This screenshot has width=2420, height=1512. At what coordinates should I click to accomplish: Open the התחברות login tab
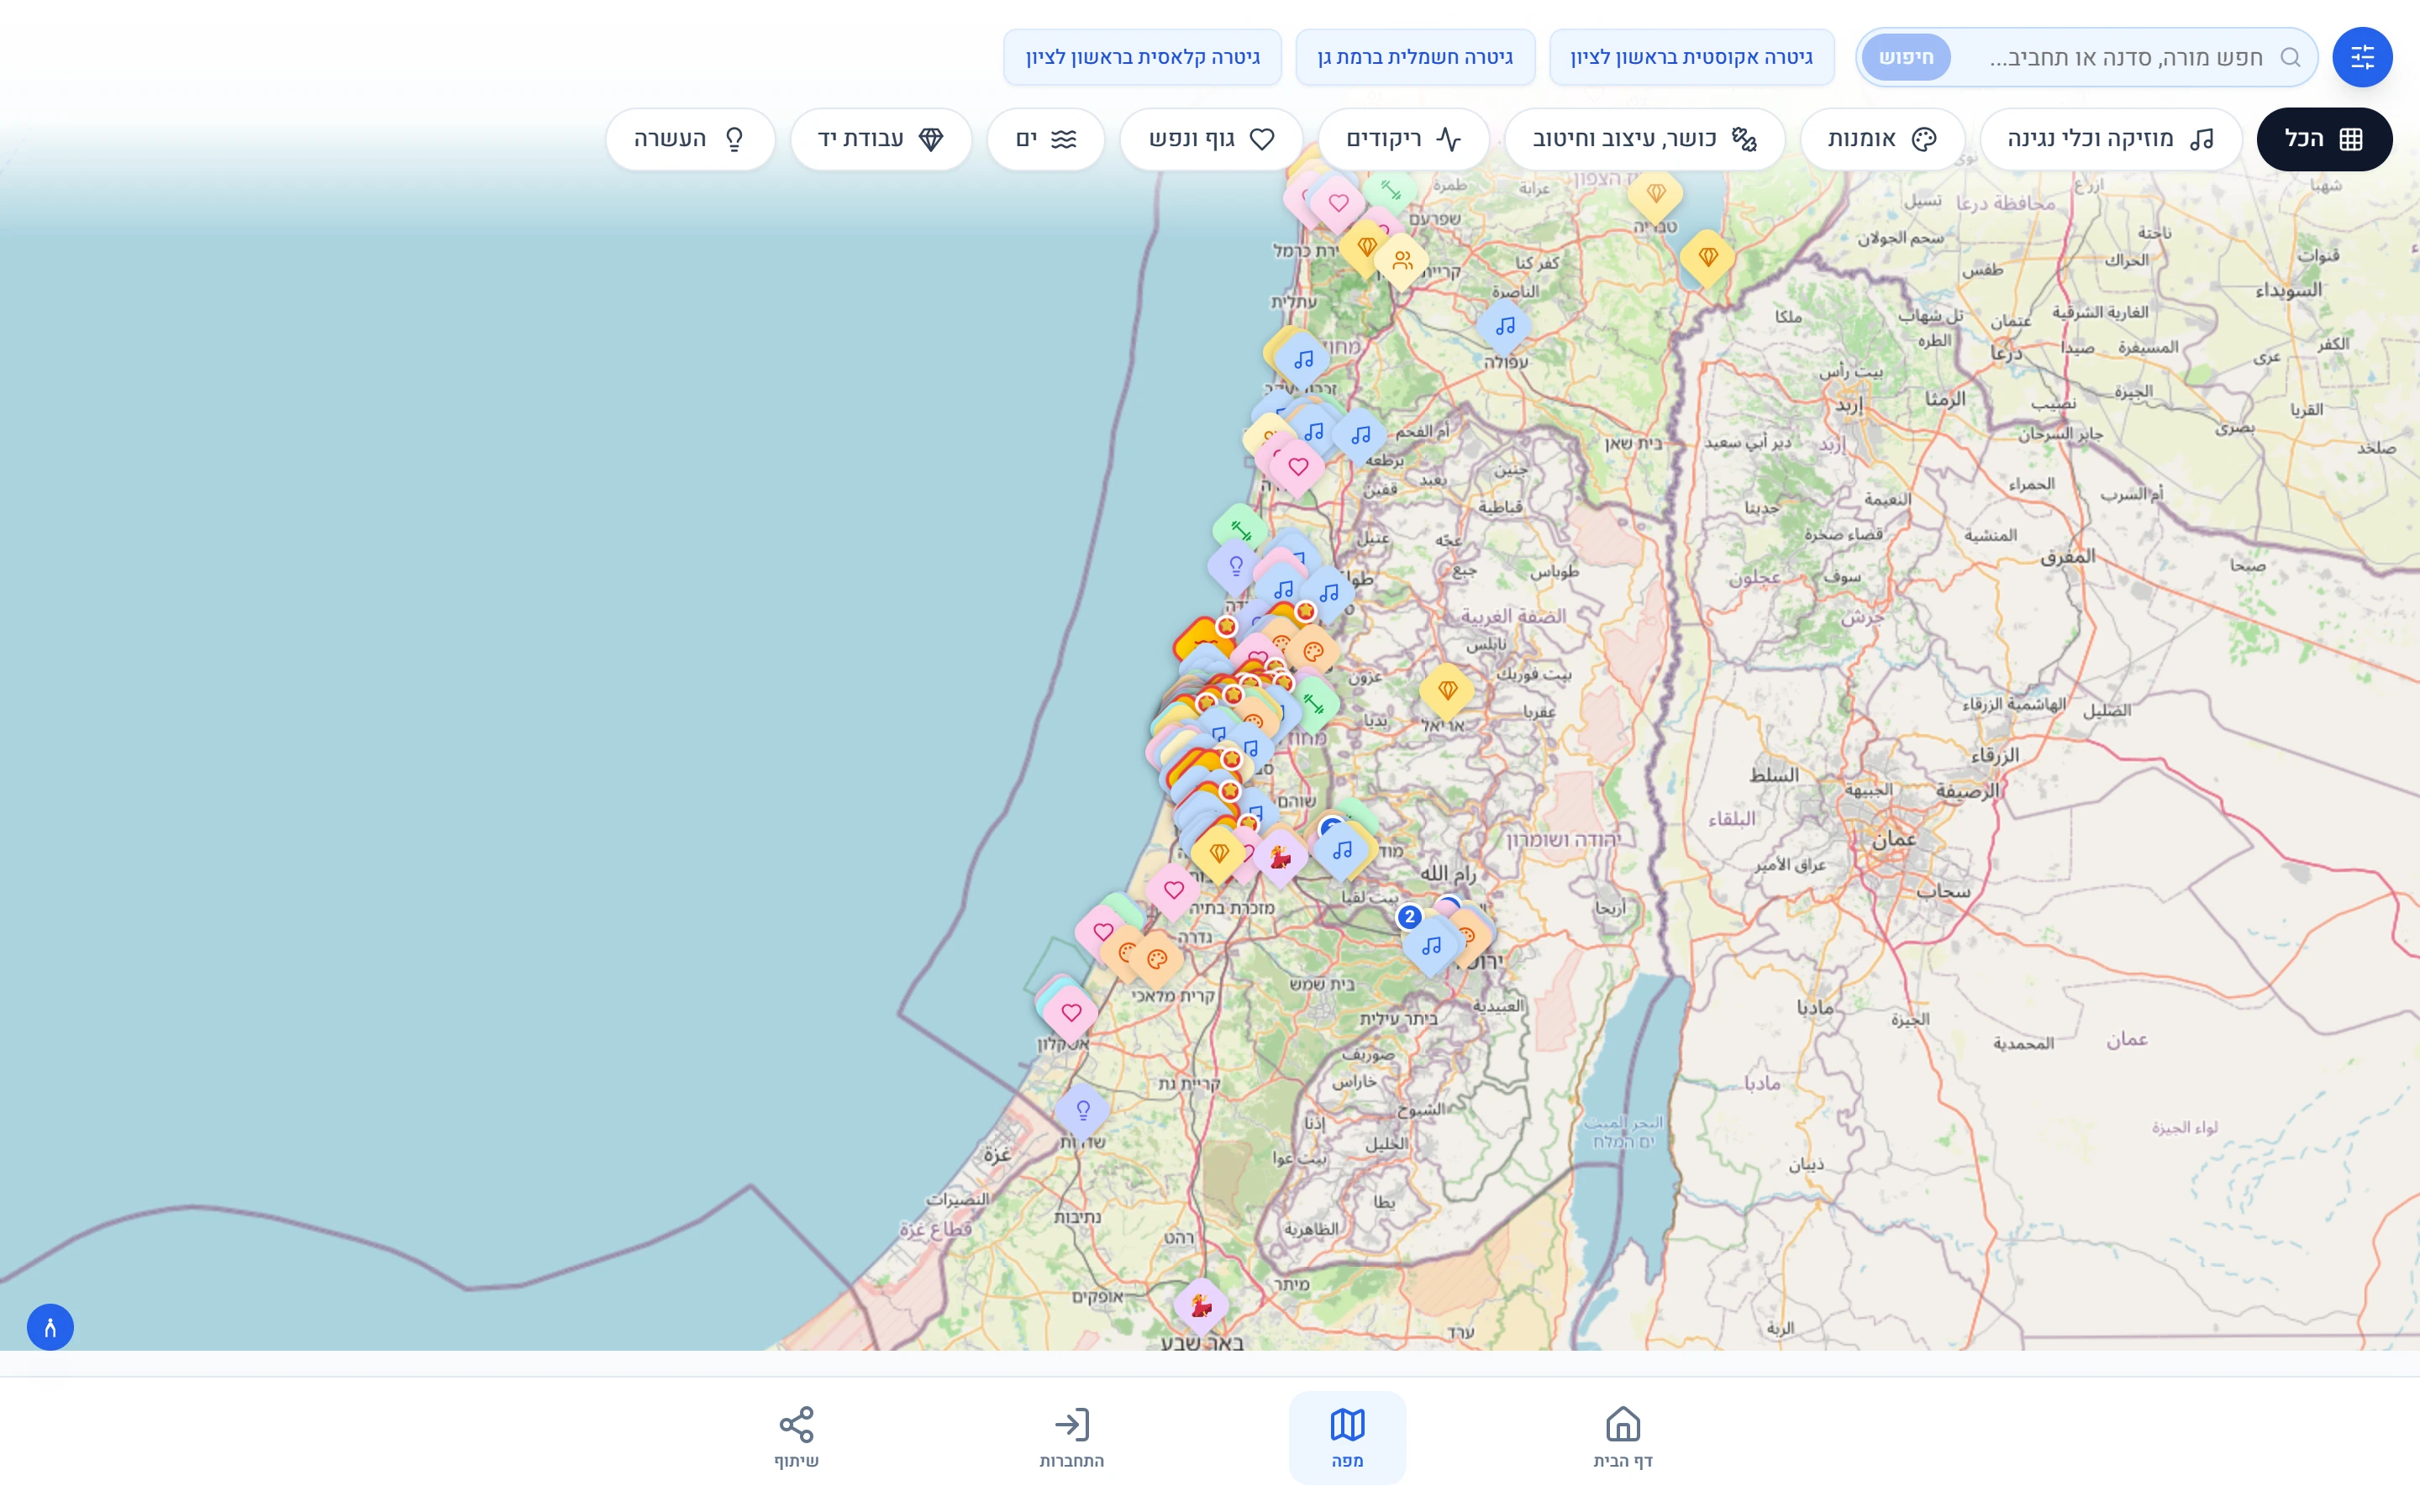(1071, 1437)
